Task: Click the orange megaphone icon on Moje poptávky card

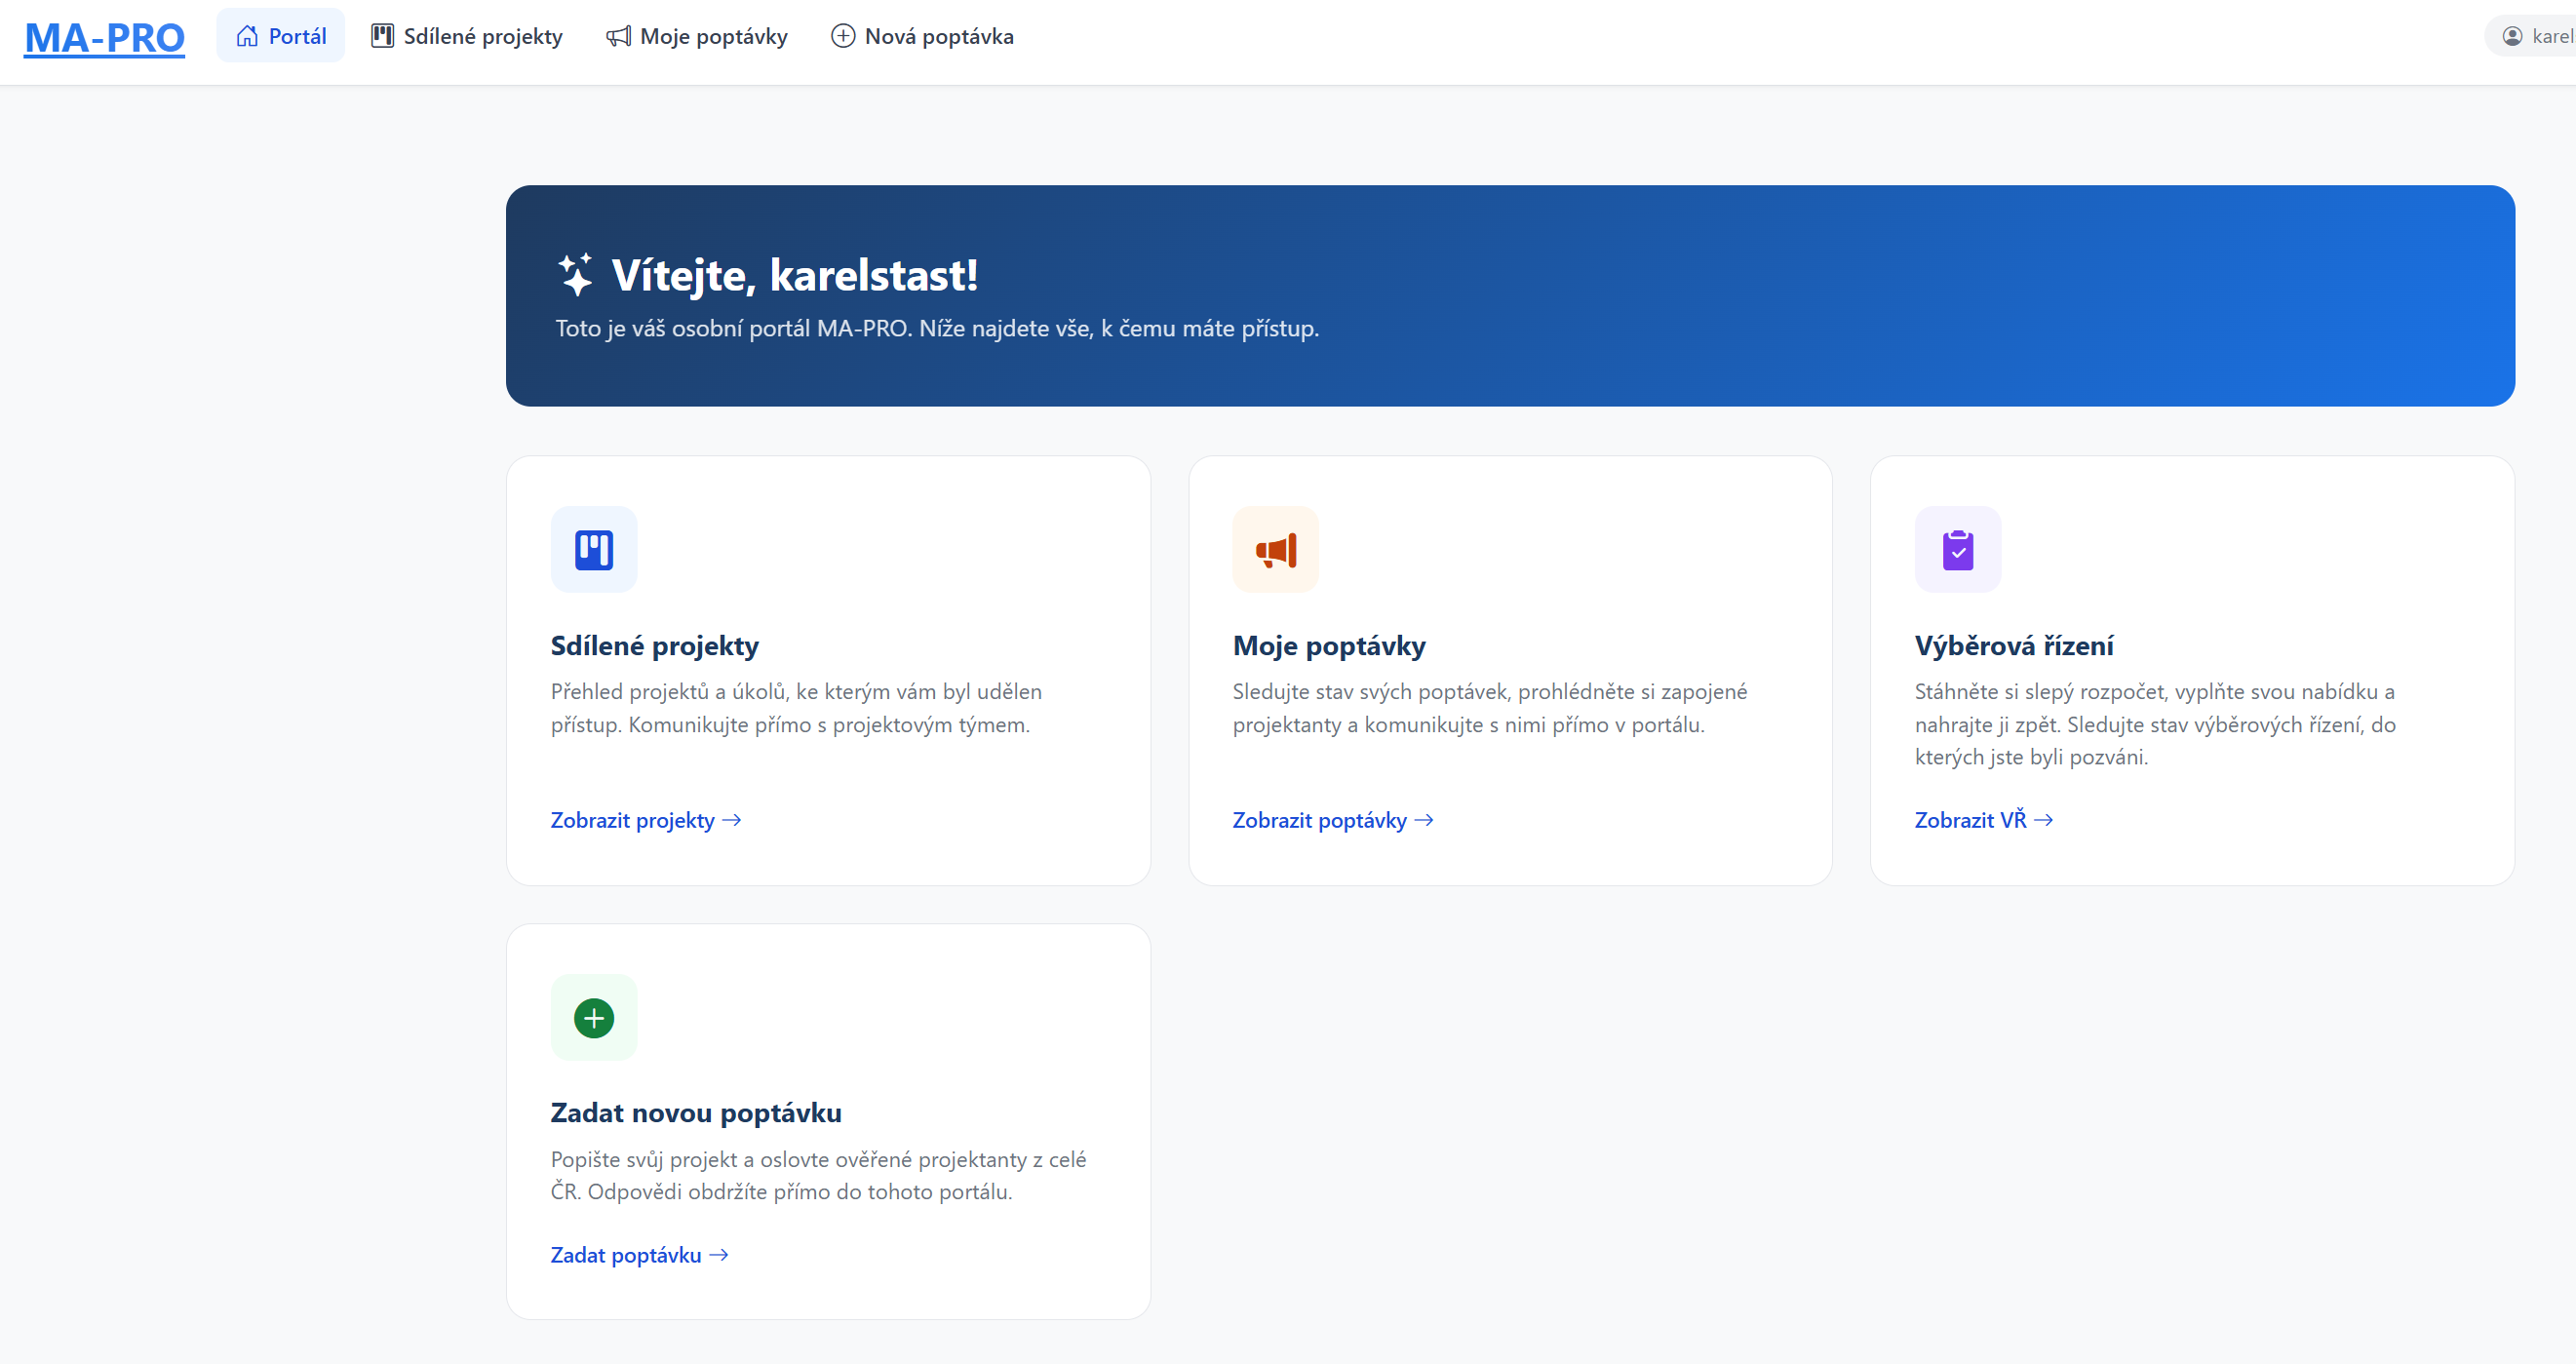Action: tap(1276, 549)
